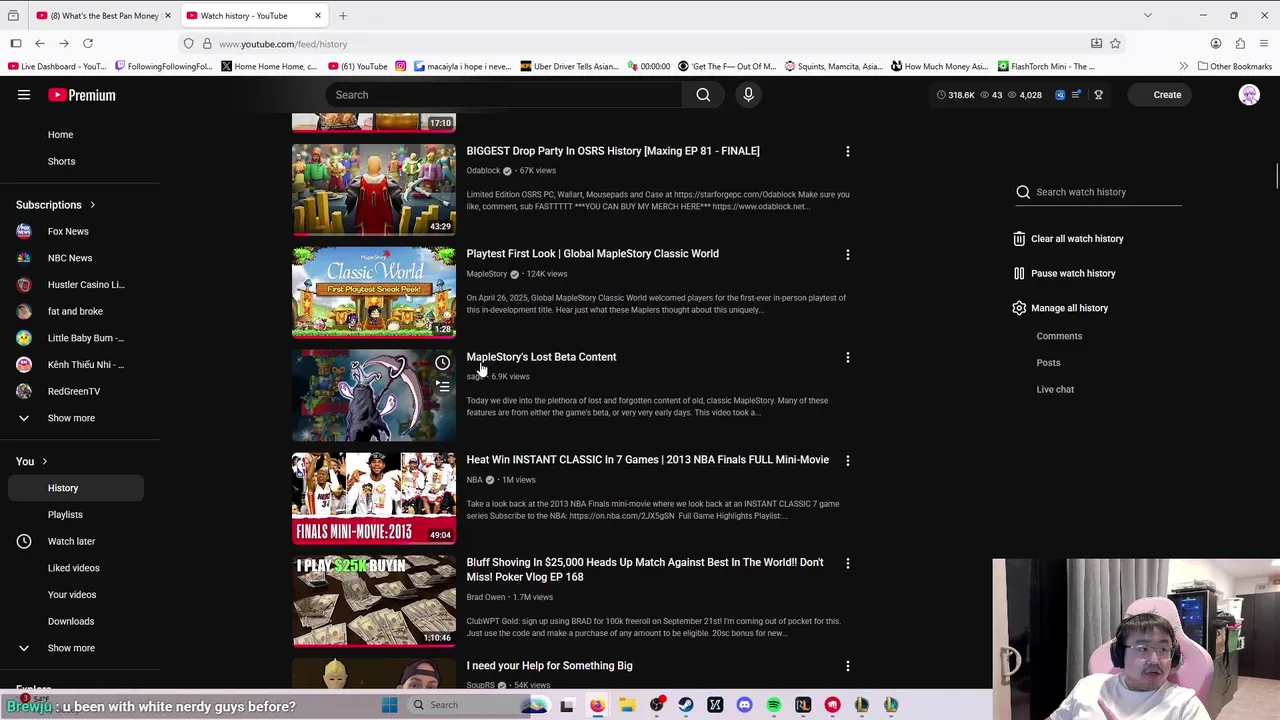Open the Fox News channel avatar

click(x=24, y=231)
